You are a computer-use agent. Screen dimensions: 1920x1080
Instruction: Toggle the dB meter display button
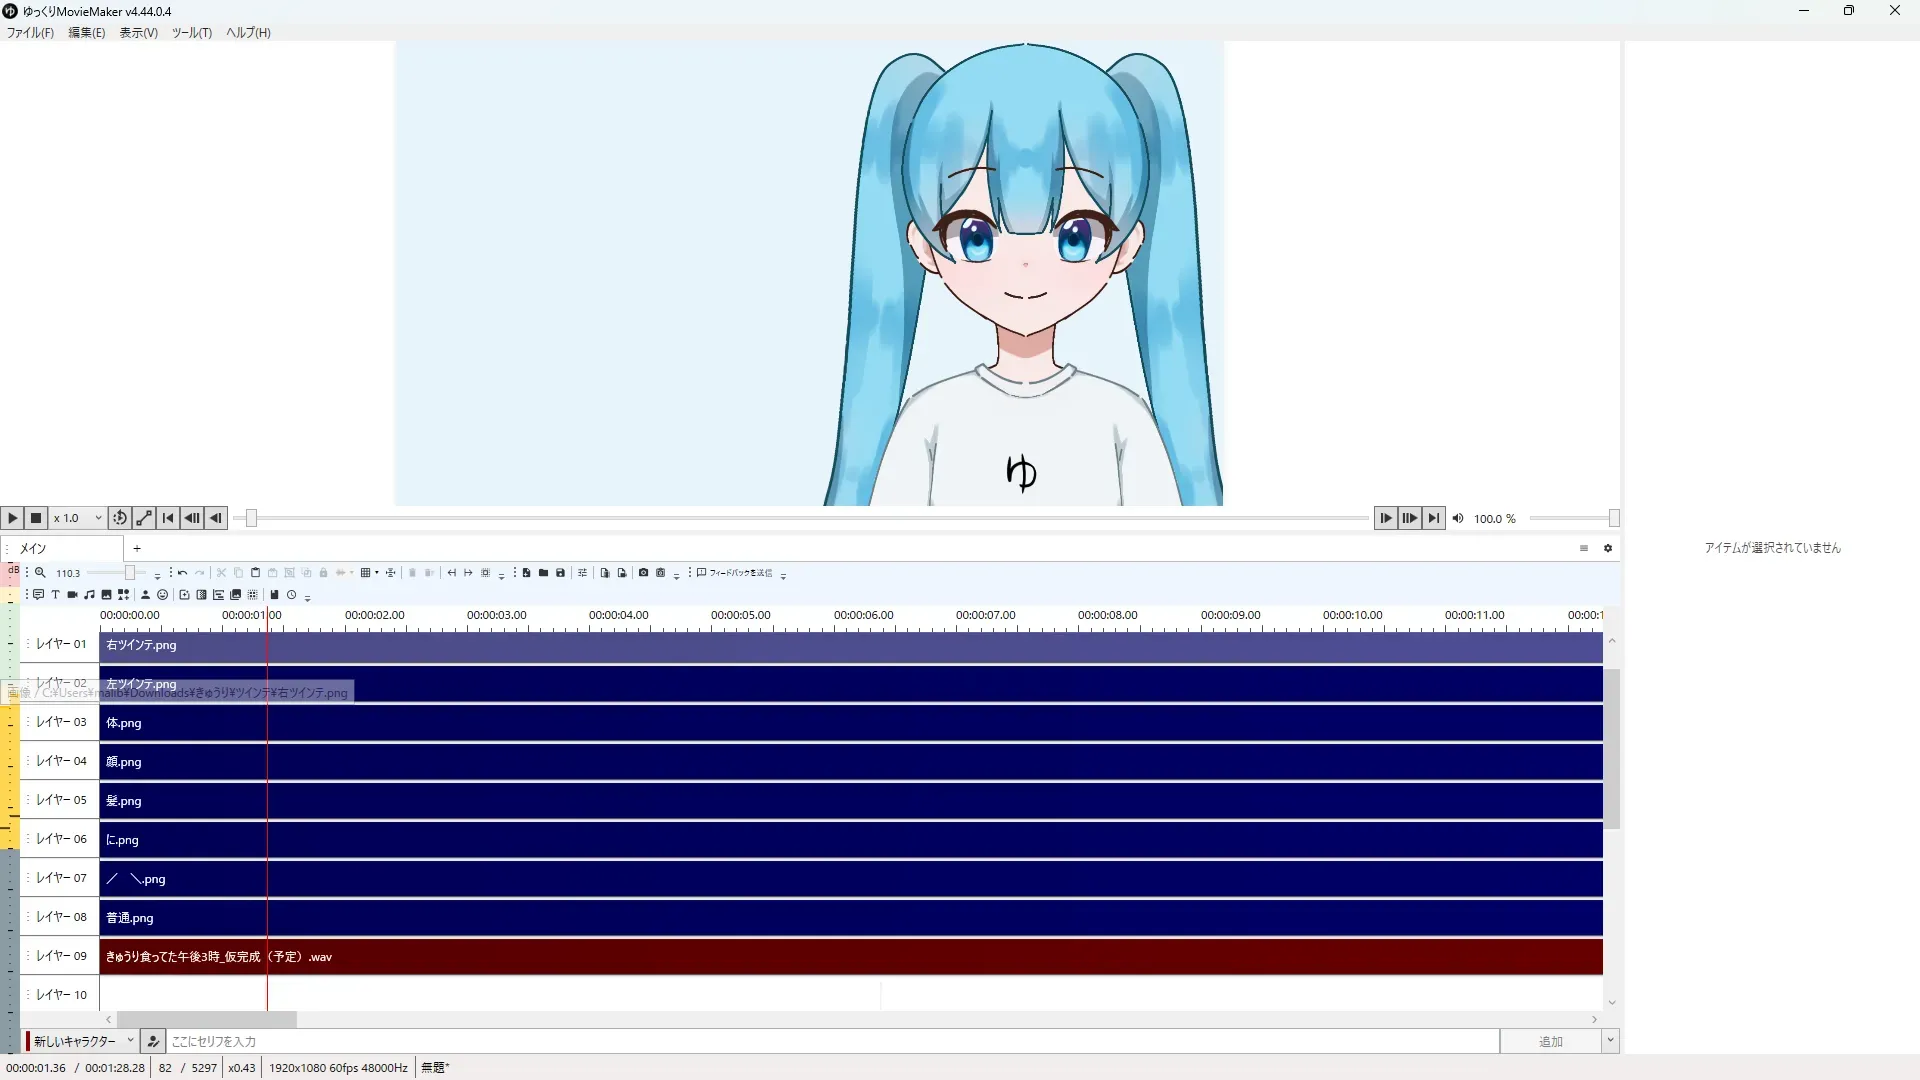pyautogui.click(x=13, y=570)
